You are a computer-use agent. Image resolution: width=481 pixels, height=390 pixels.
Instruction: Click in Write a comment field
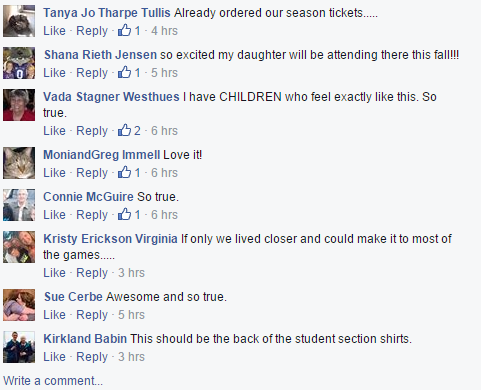pos(240,381)
